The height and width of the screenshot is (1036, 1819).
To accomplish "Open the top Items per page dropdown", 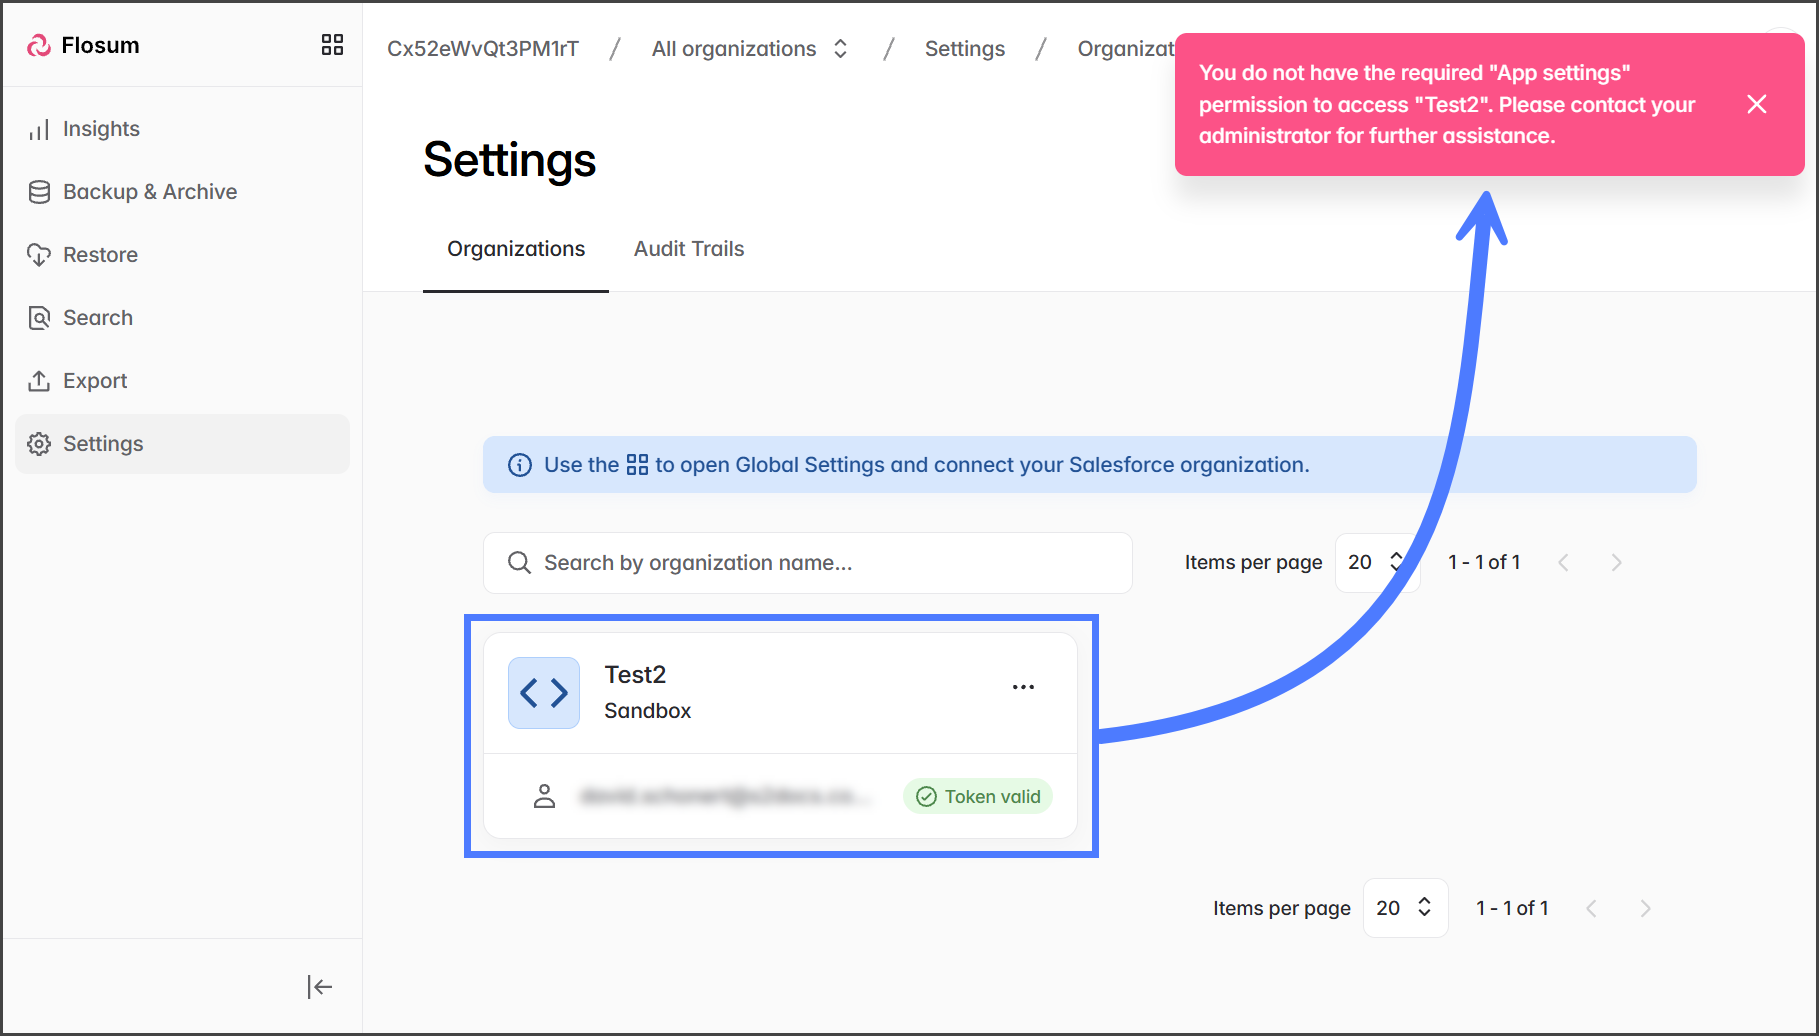I will [x=1375, y=562].
